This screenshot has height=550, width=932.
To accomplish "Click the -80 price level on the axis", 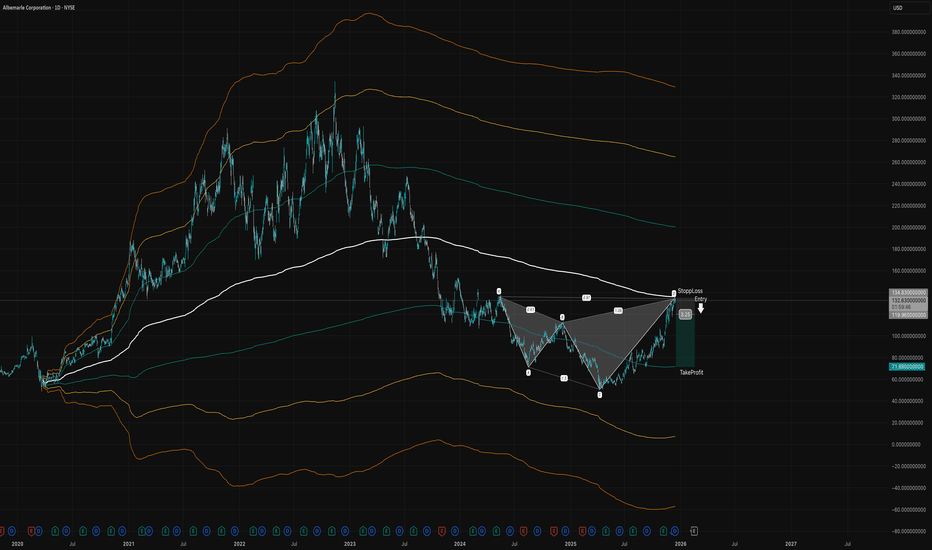I will pos(908,532).
